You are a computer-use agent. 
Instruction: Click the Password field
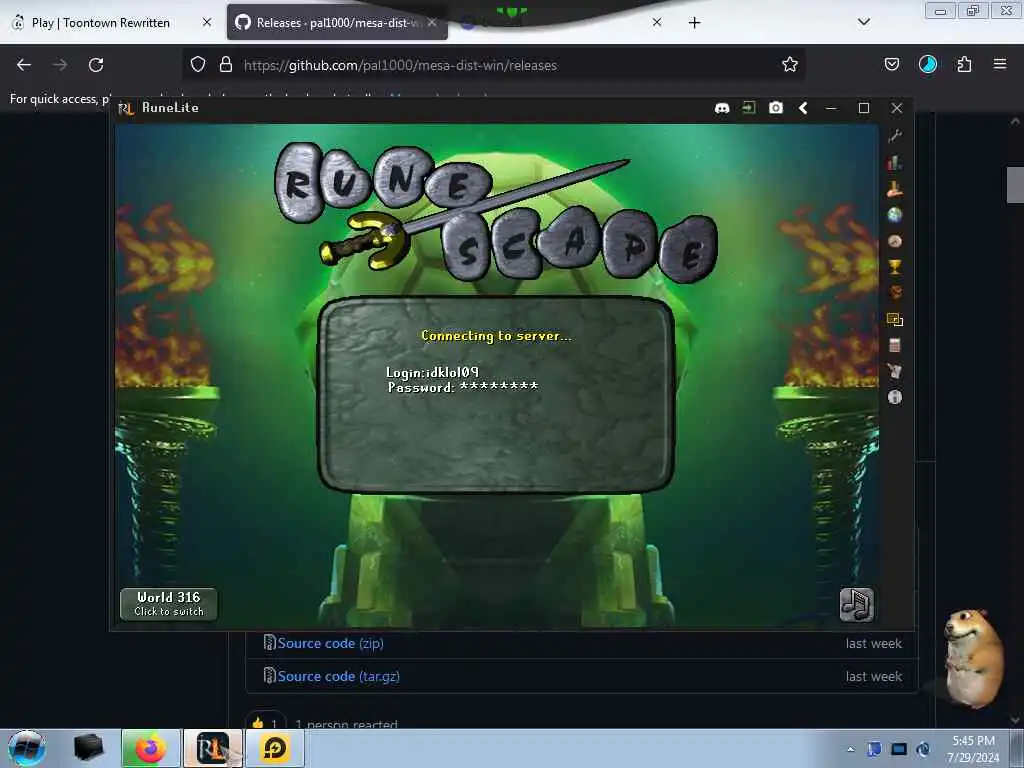[x=463, y=387]
